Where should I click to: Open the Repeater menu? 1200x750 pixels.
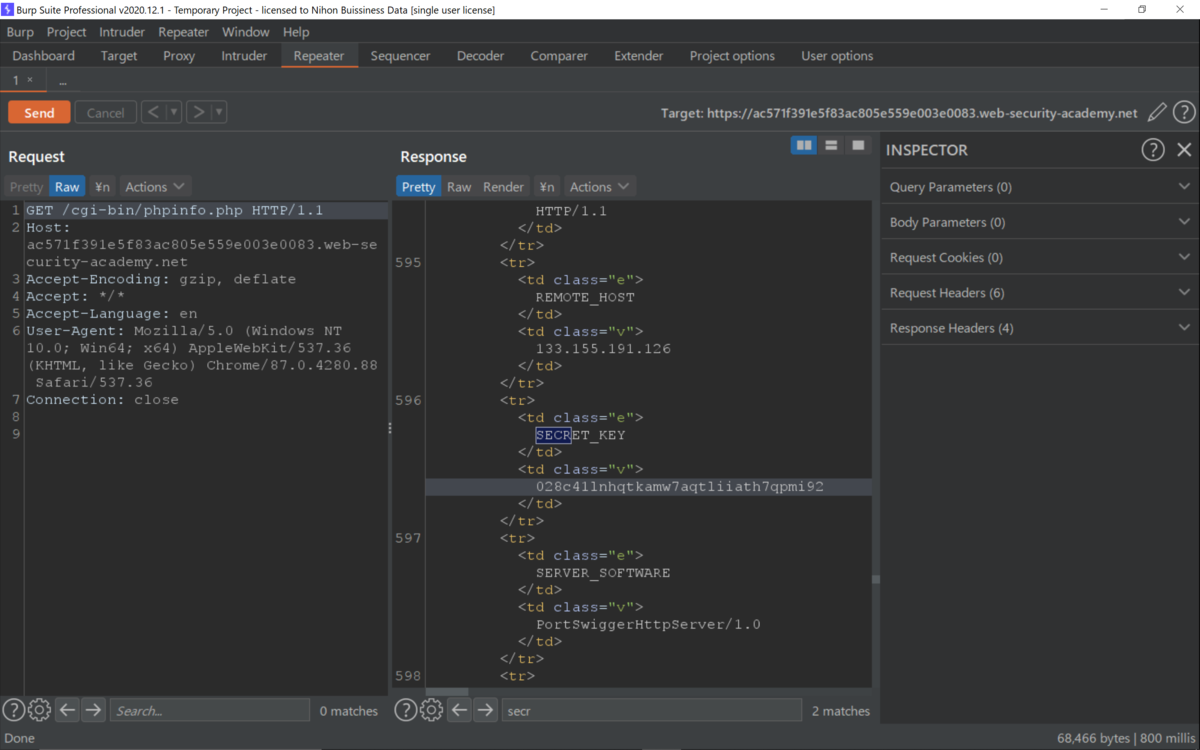[x=184, y=32]
